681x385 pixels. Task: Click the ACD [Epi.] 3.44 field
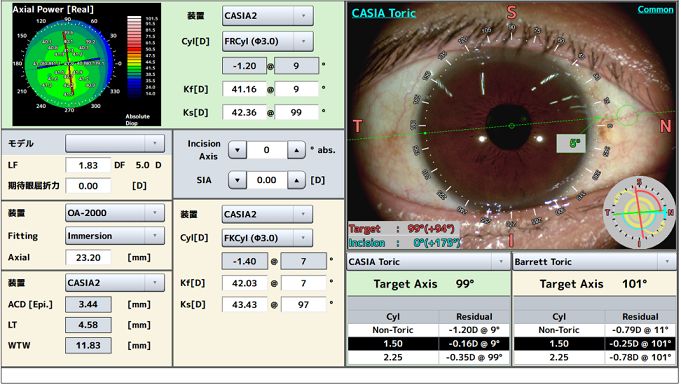pyautogui.click(x=88, y=304)
